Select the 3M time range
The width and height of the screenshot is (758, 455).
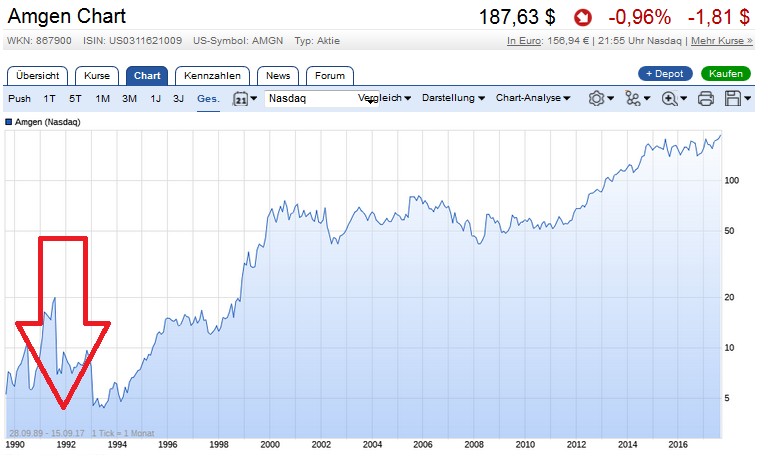coord(129,99)
